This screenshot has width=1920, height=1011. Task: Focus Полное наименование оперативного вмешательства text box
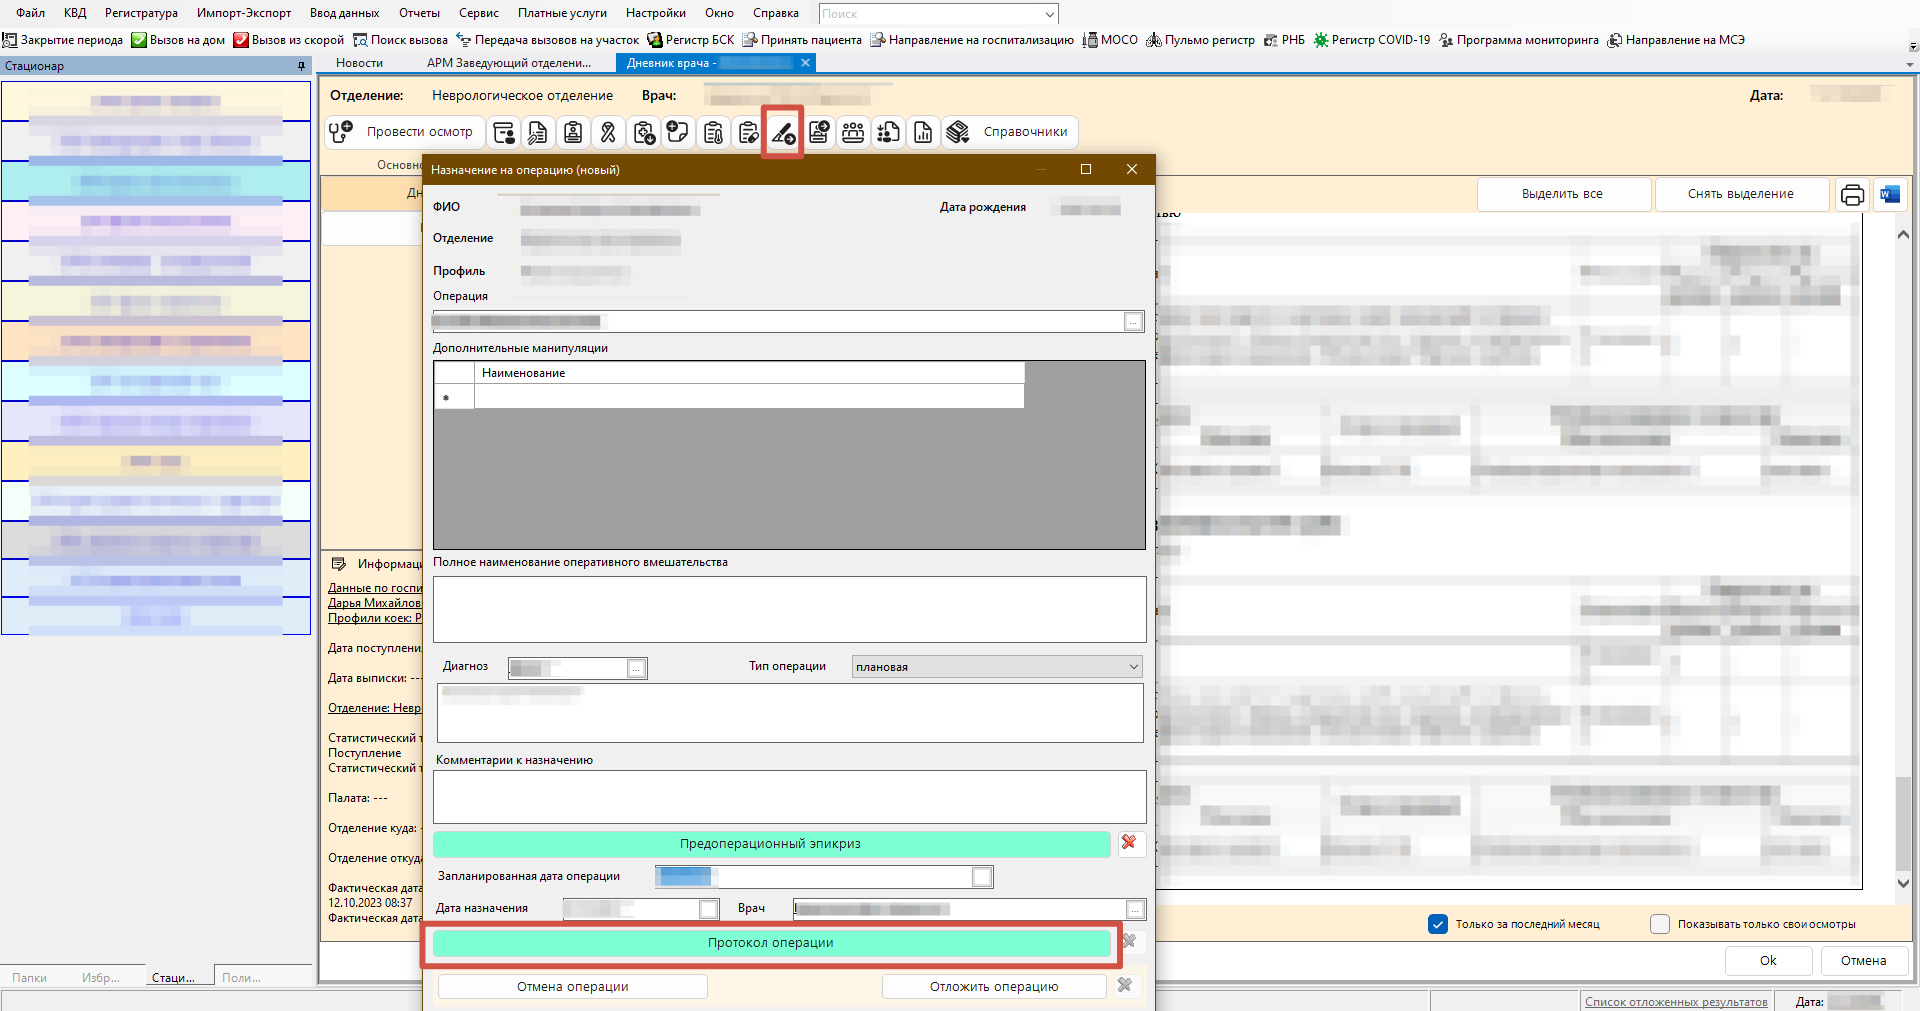[x=789, y=609]
